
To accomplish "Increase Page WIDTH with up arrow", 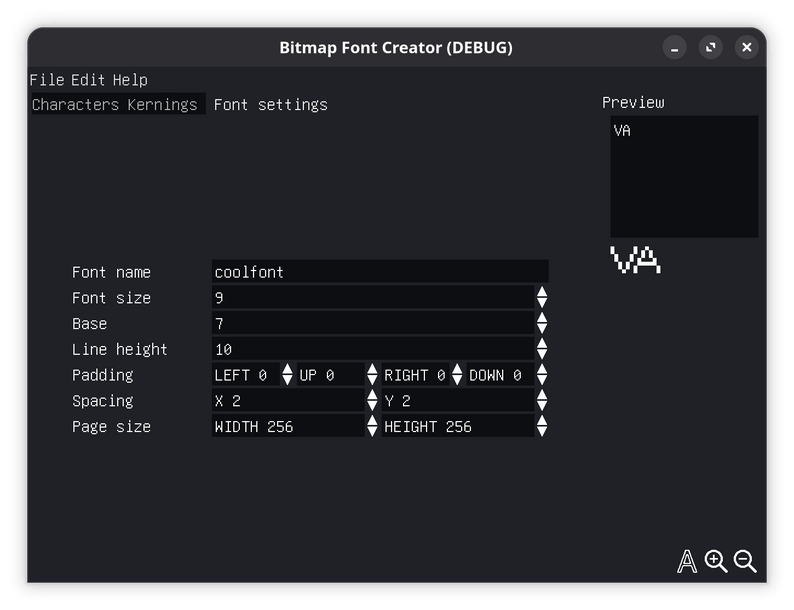I will pyautogui.click(x=372, y=421).
